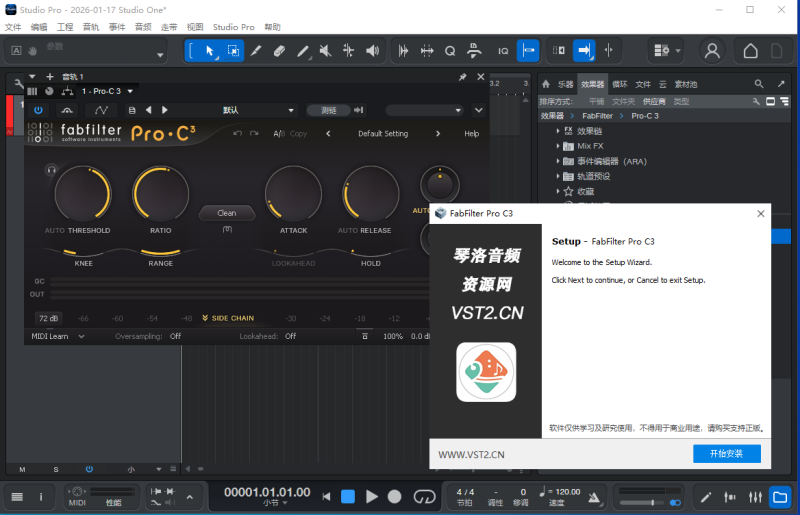
Task: Show the browser folder panel icon
Action: (780, 497)
